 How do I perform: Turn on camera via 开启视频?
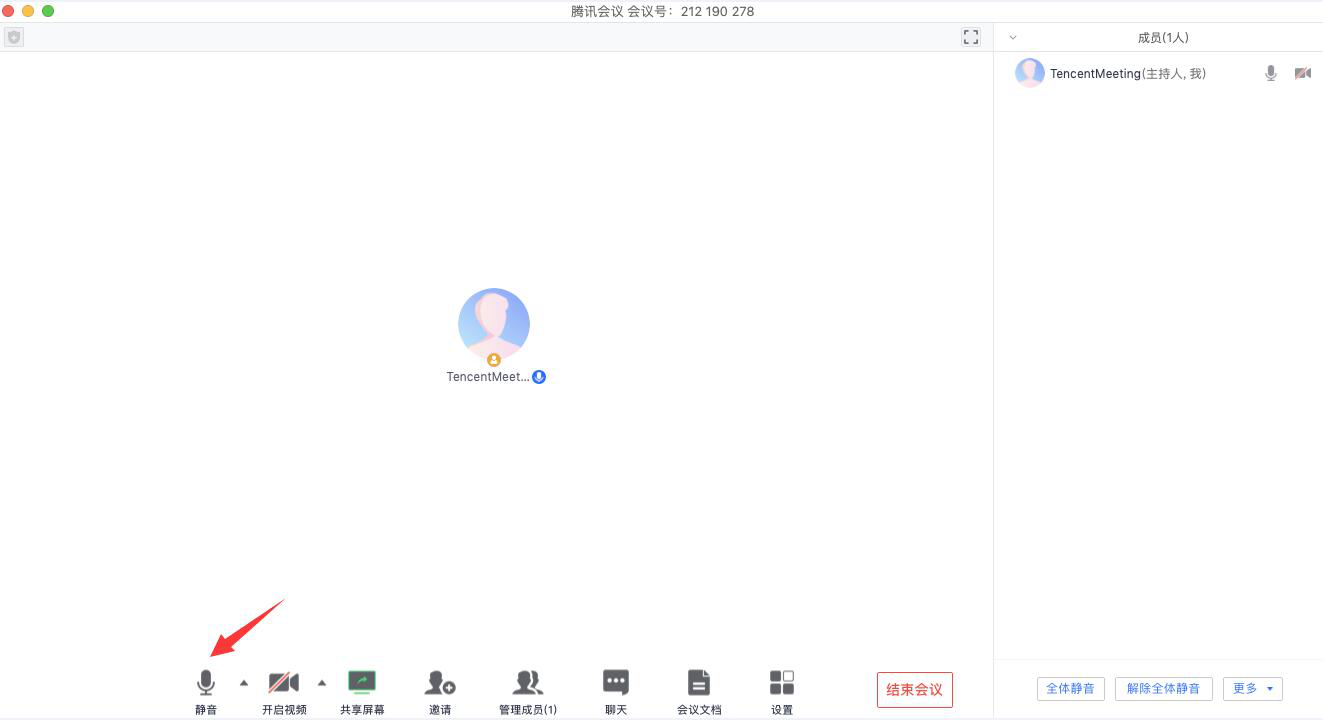click(x=284, y=691)
